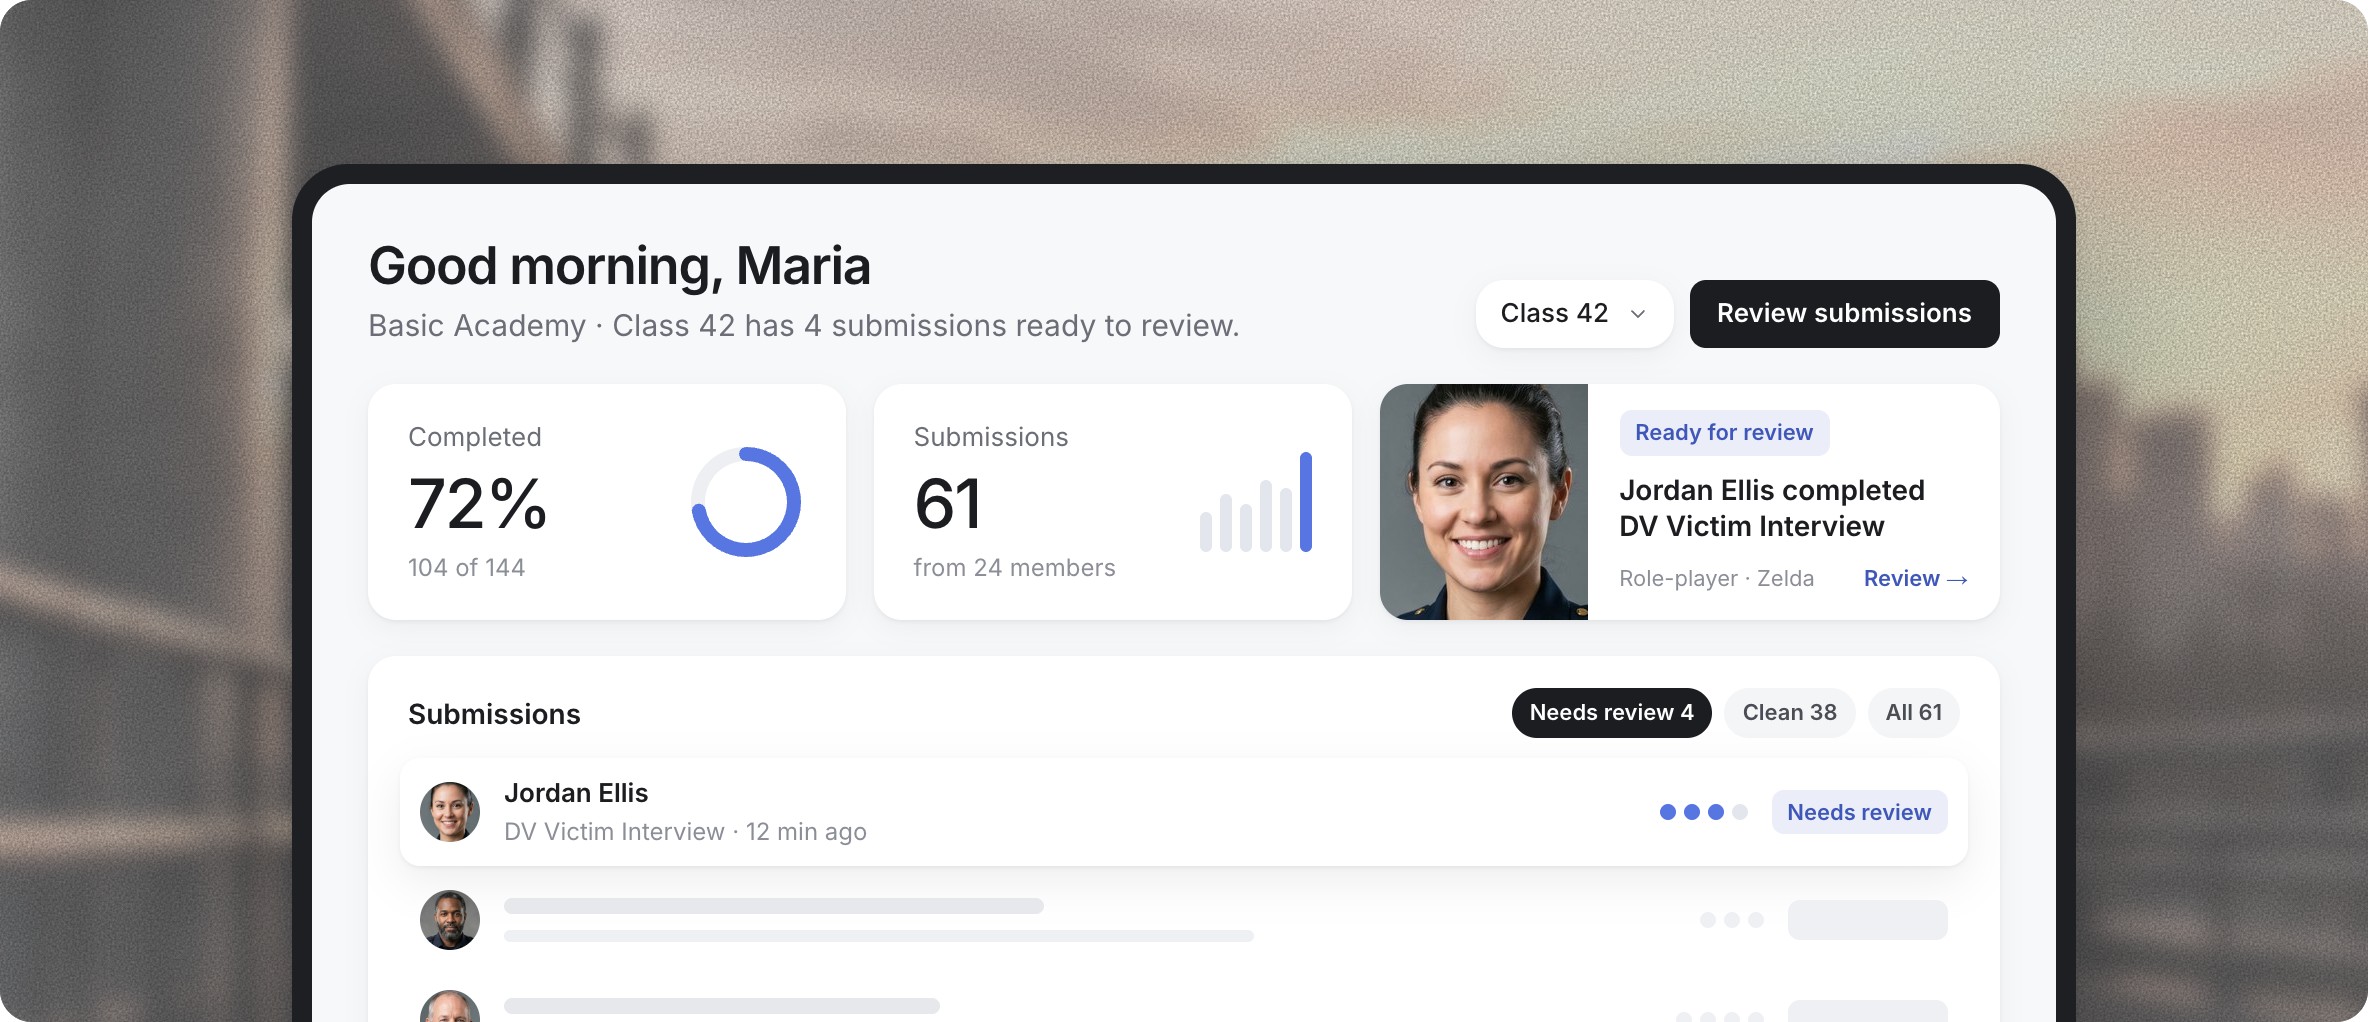Image resolution: width=2368 pixels, height=1022 pixels.
Task: Show All 61 submissions tab
Action: tap(1913, 713)
